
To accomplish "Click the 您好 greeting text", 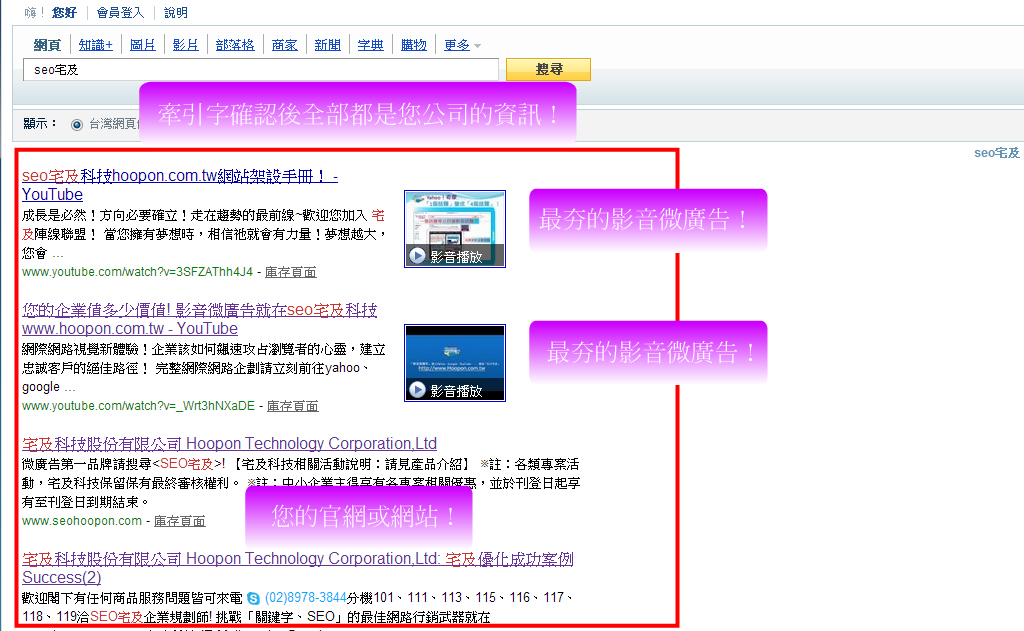I will [x=64, y=12].
